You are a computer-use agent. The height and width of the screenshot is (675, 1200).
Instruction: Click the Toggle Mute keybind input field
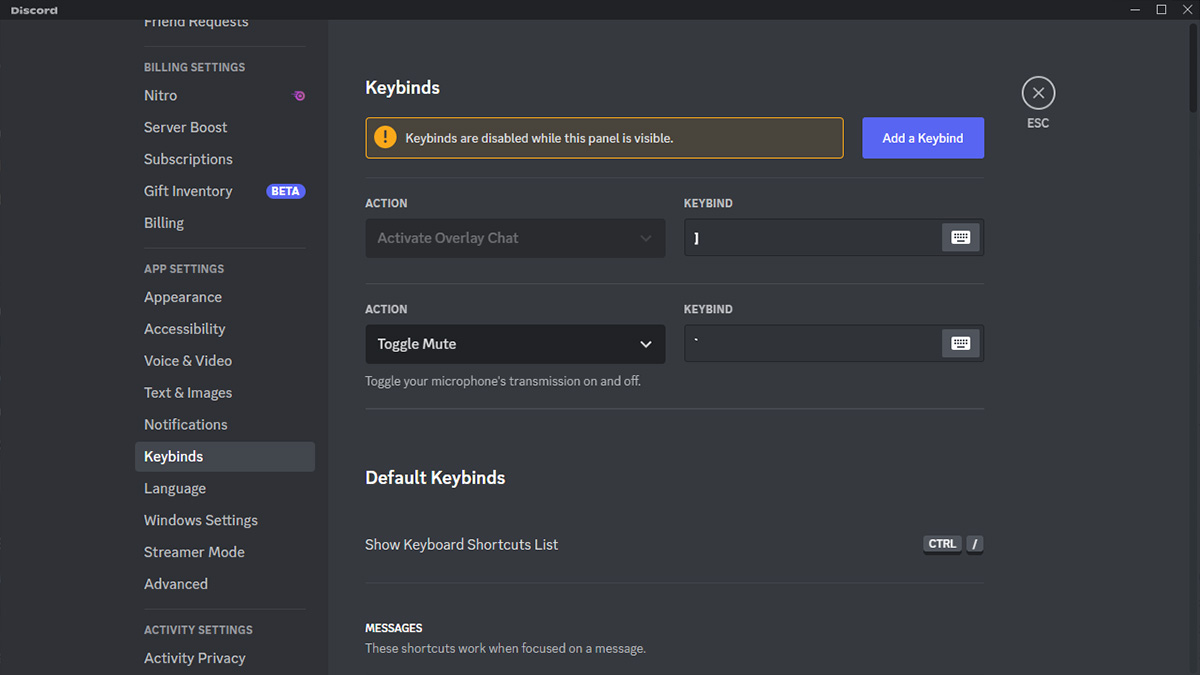click(x=810, y=343)
